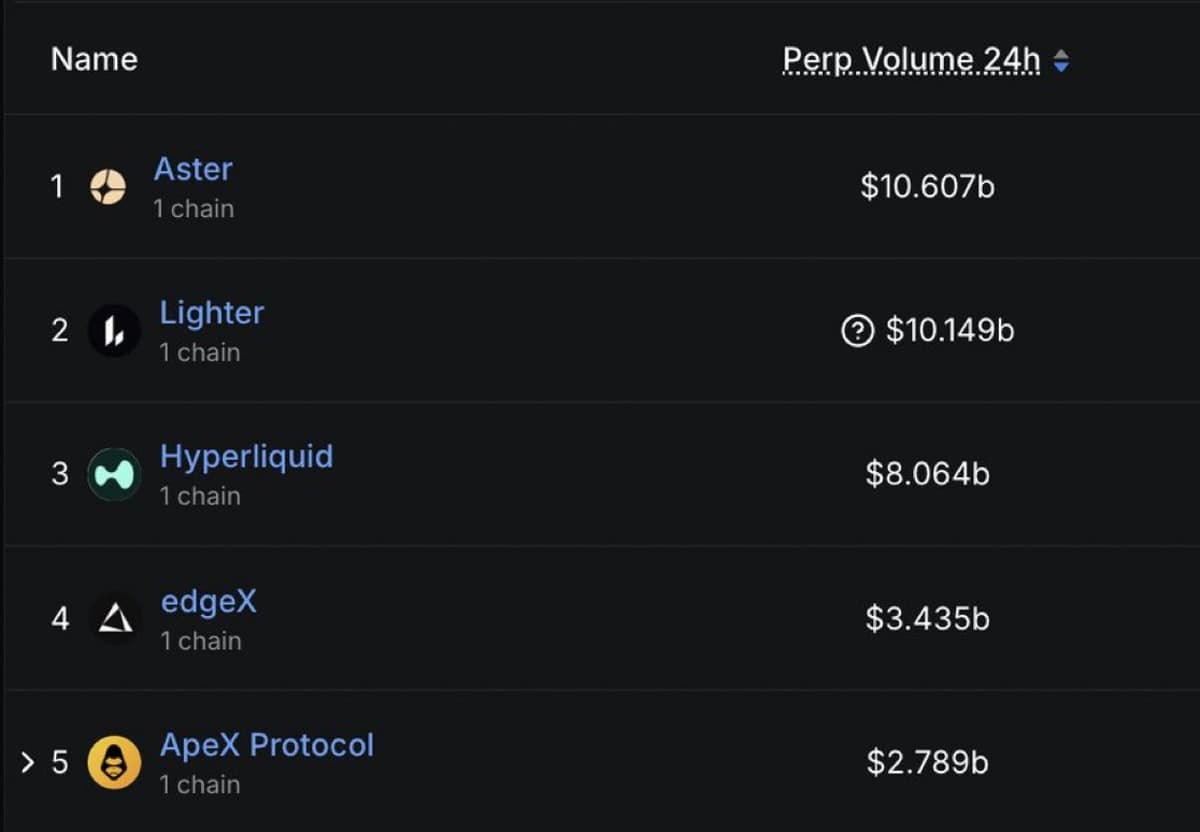Screen dimensions: 1200x832
Task: Click the Perp Volume 24h header
Action: coord(911,59)
